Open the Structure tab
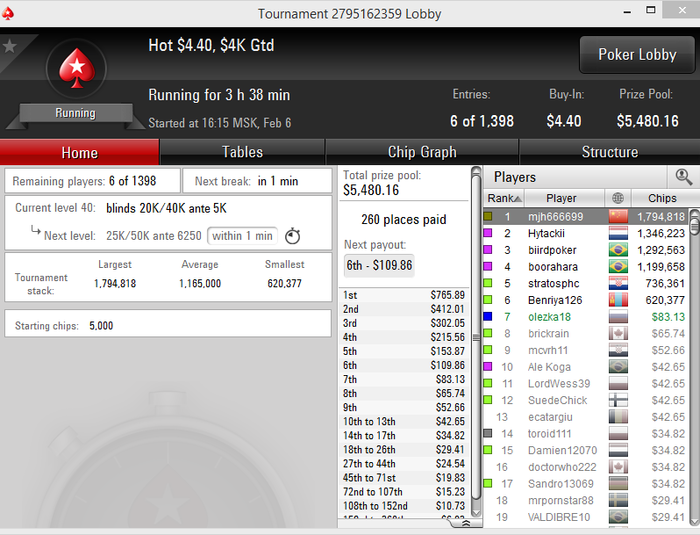This screenshot has width=700, height=535. [x=609, y=152]
